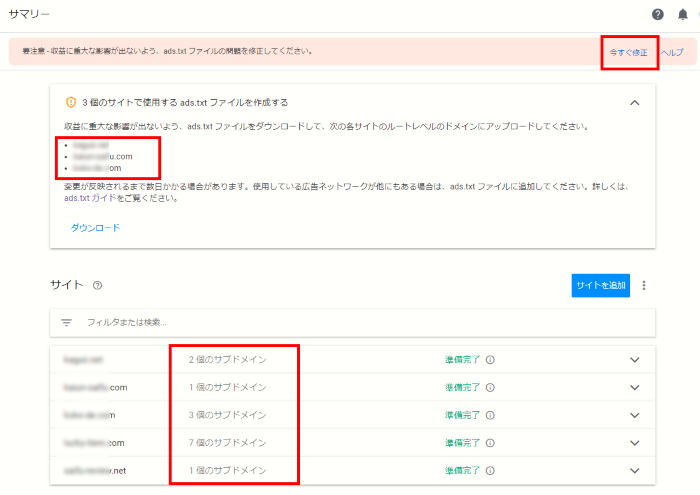Screen dimensions: 700x495
Task: Open the help icon in the top header
Action: (657, 15)
